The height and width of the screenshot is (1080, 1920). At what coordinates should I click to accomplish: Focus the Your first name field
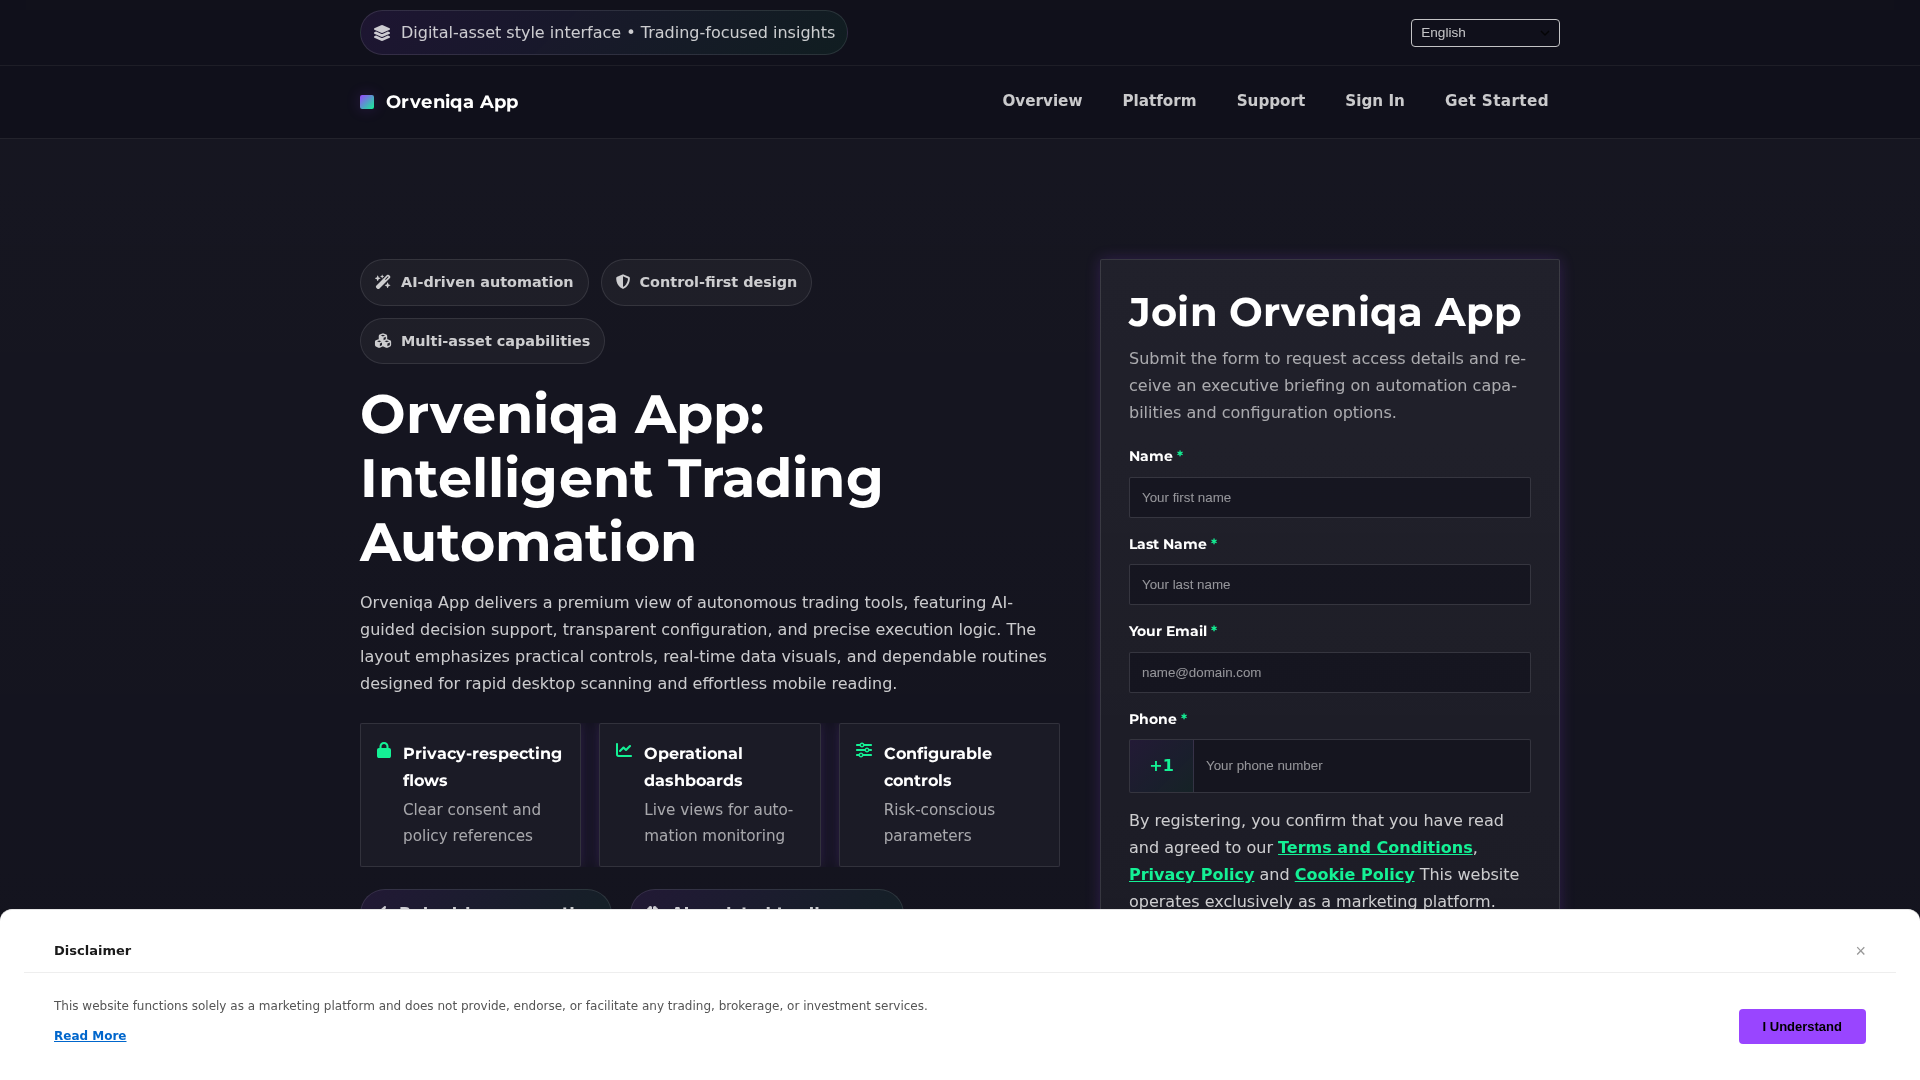point(1329,498)
